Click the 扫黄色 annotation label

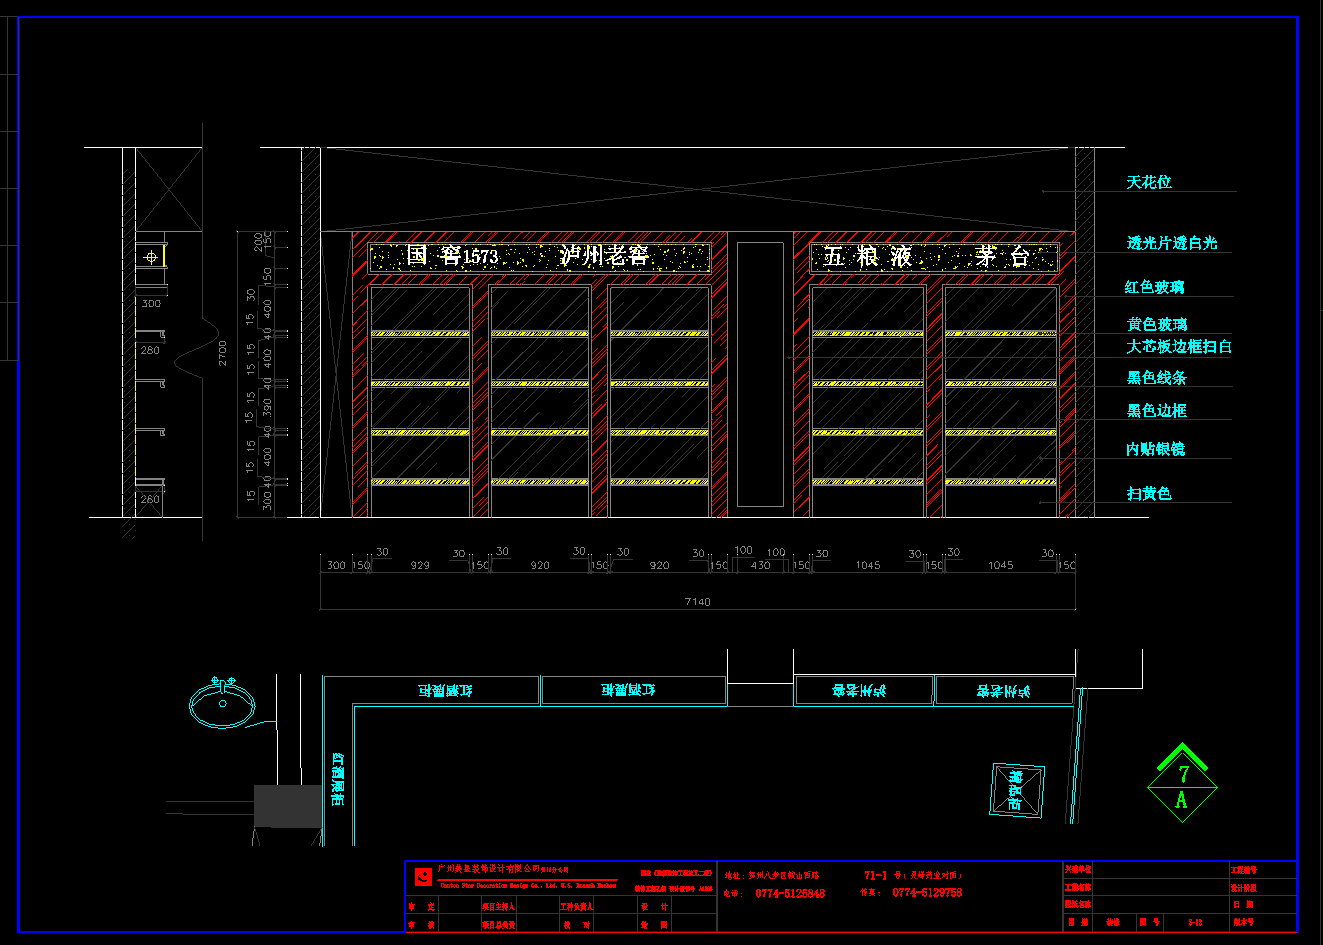pyautogui.click(x=1149, y=494)
